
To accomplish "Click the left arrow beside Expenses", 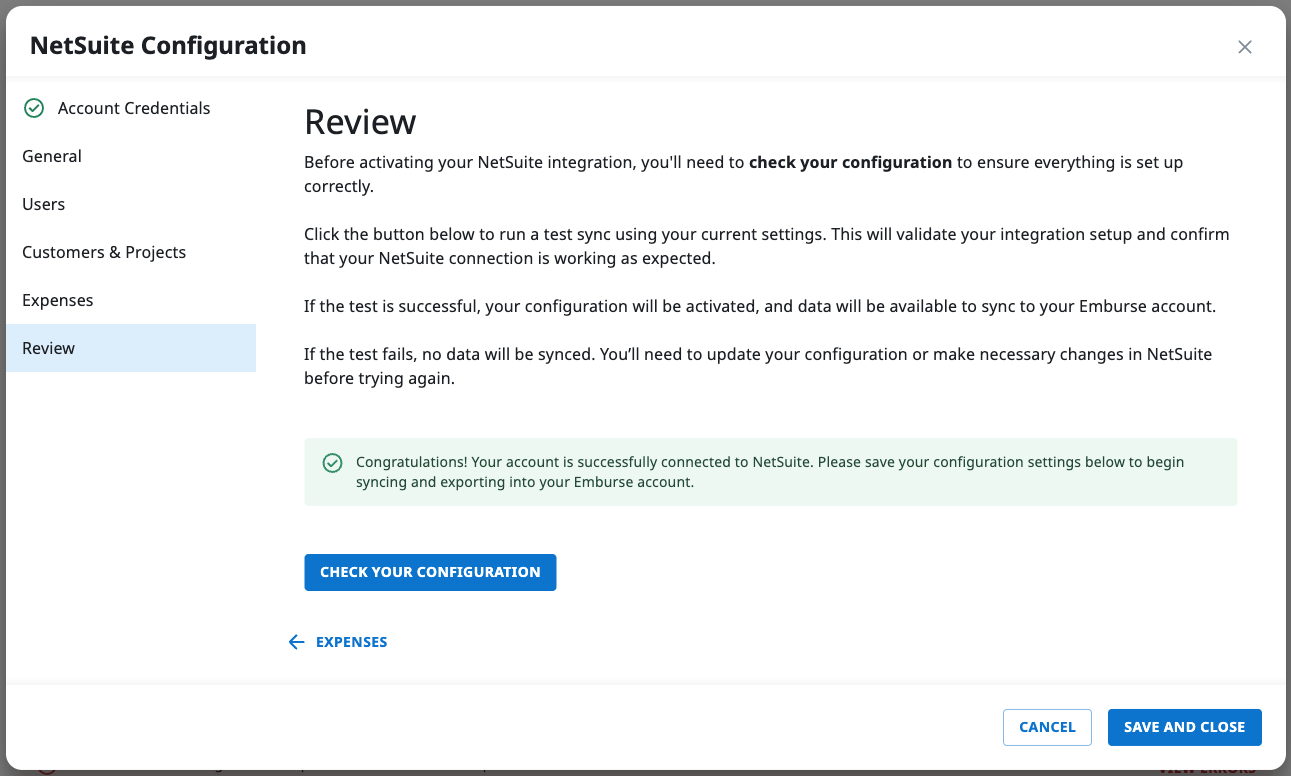I will tap(296, 642).
